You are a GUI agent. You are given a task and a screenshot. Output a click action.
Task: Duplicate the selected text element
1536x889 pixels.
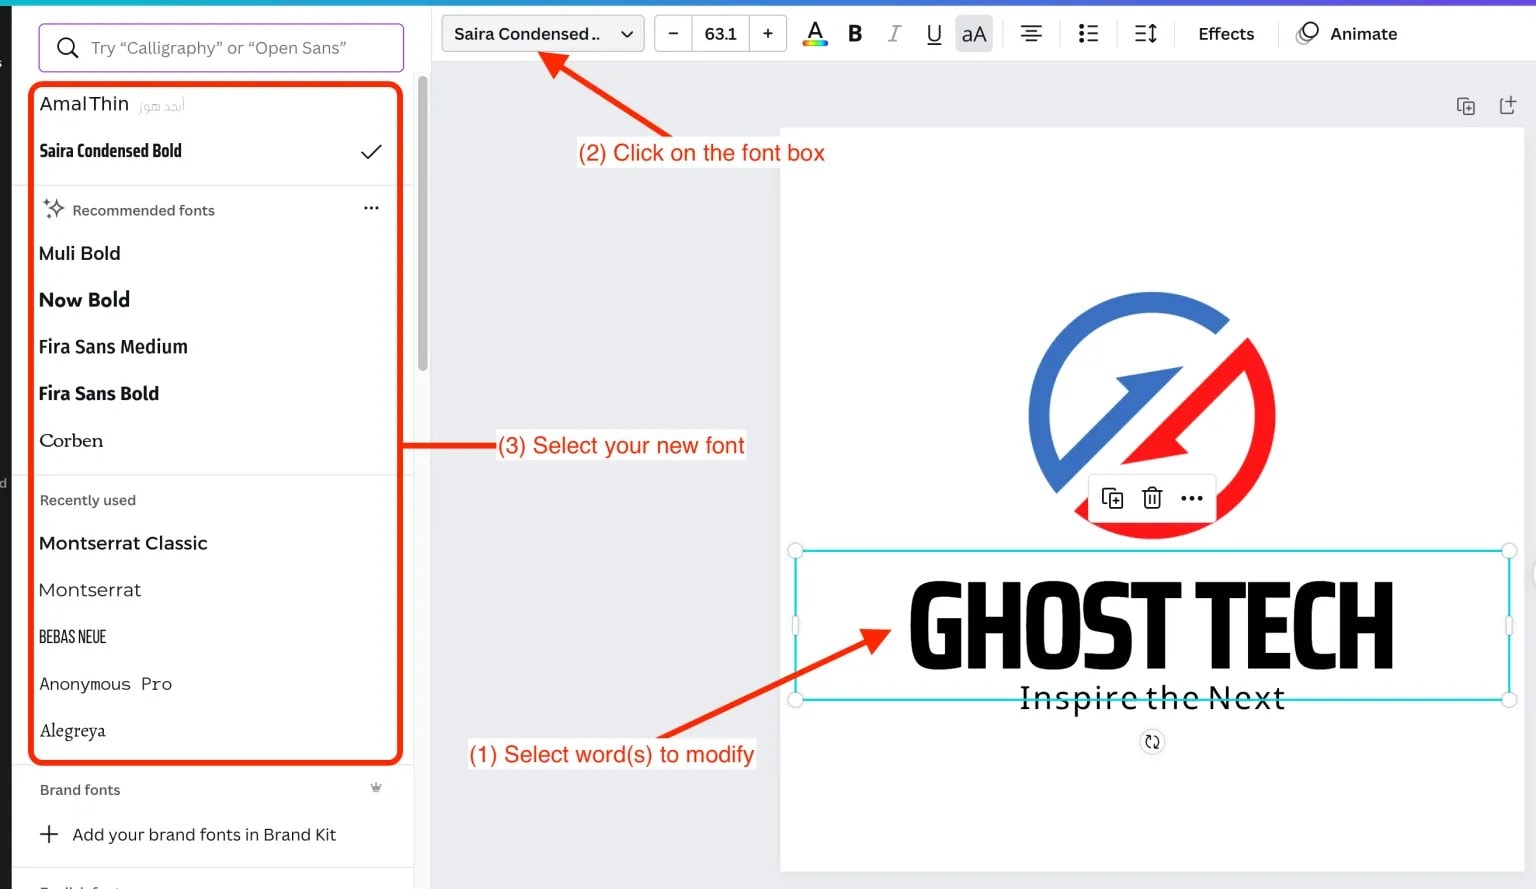1112,498
